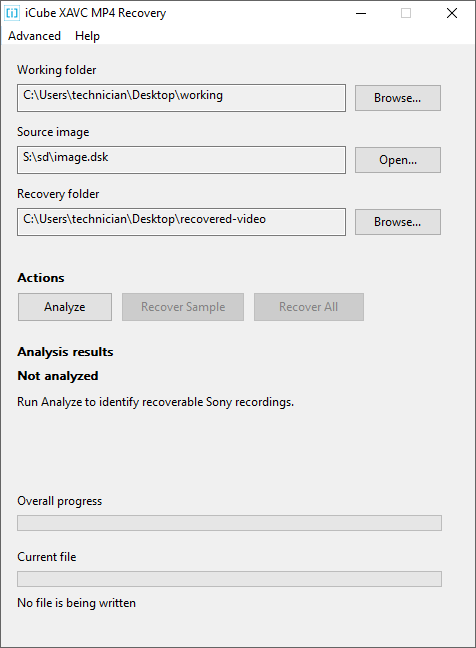Focus the Working folder path field
The image size is (476, 648).
pyautogui.click(x=181, y=98)
